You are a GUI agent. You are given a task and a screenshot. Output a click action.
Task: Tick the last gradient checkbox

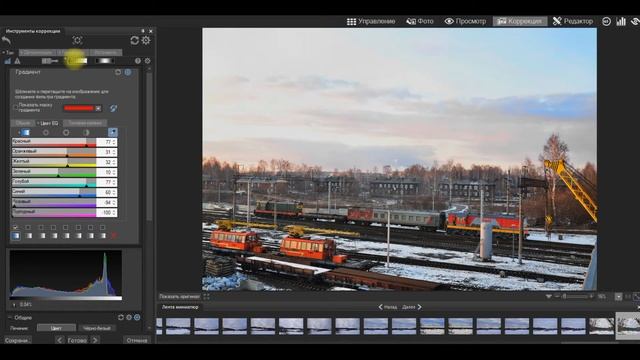pos(103,227)
